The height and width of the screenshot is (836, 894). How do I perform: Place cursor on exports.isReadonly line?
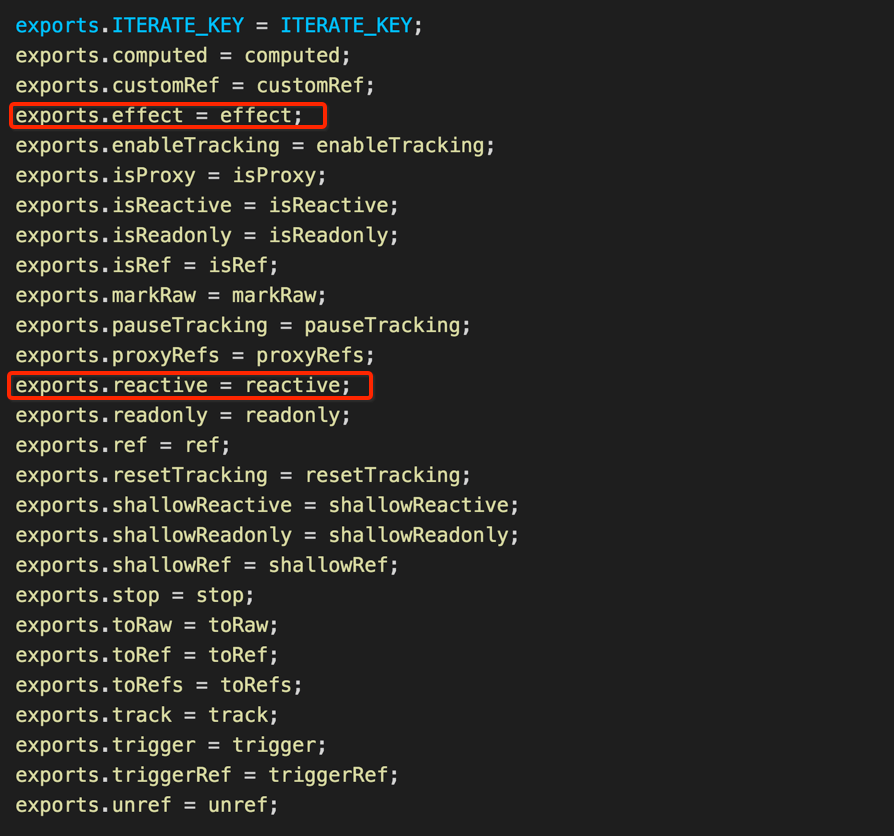[x=207, y=236]
